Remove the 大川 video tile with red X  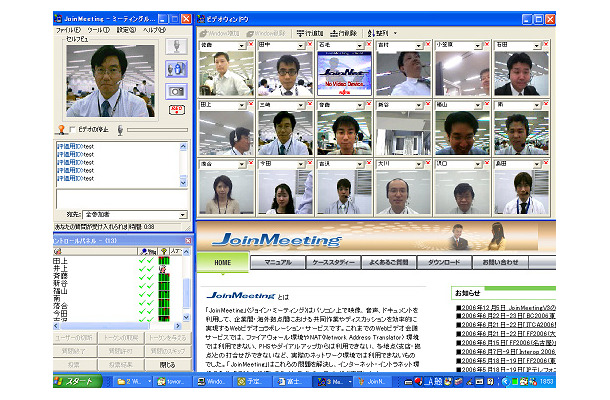pos(428,163)
